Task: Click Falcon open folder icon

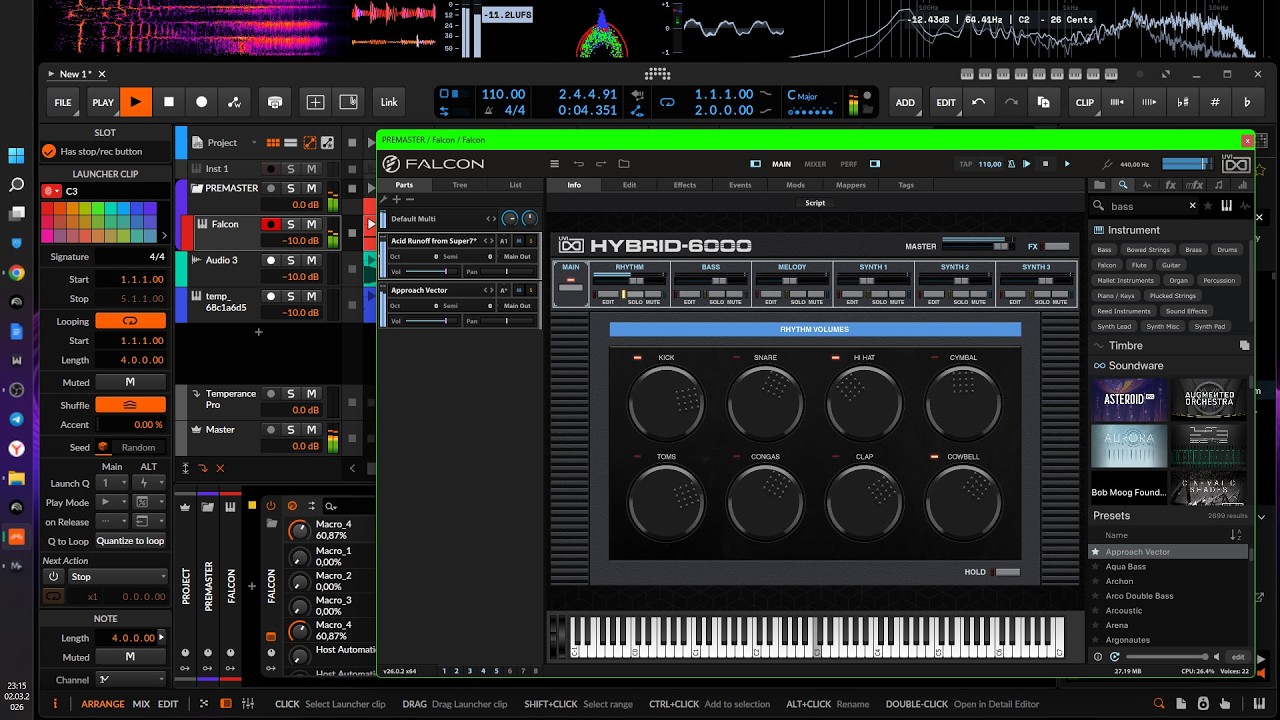Action: [624, 164]
